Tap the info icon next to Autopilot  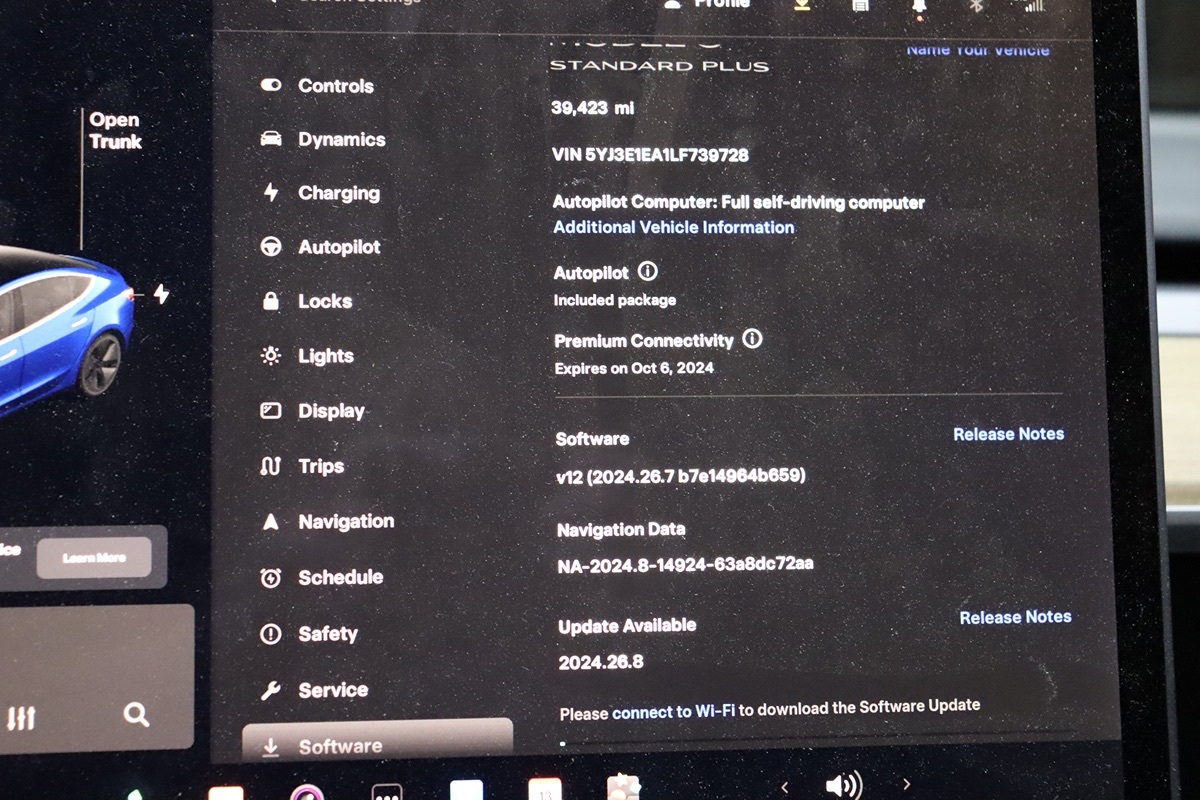coord(648,271)
